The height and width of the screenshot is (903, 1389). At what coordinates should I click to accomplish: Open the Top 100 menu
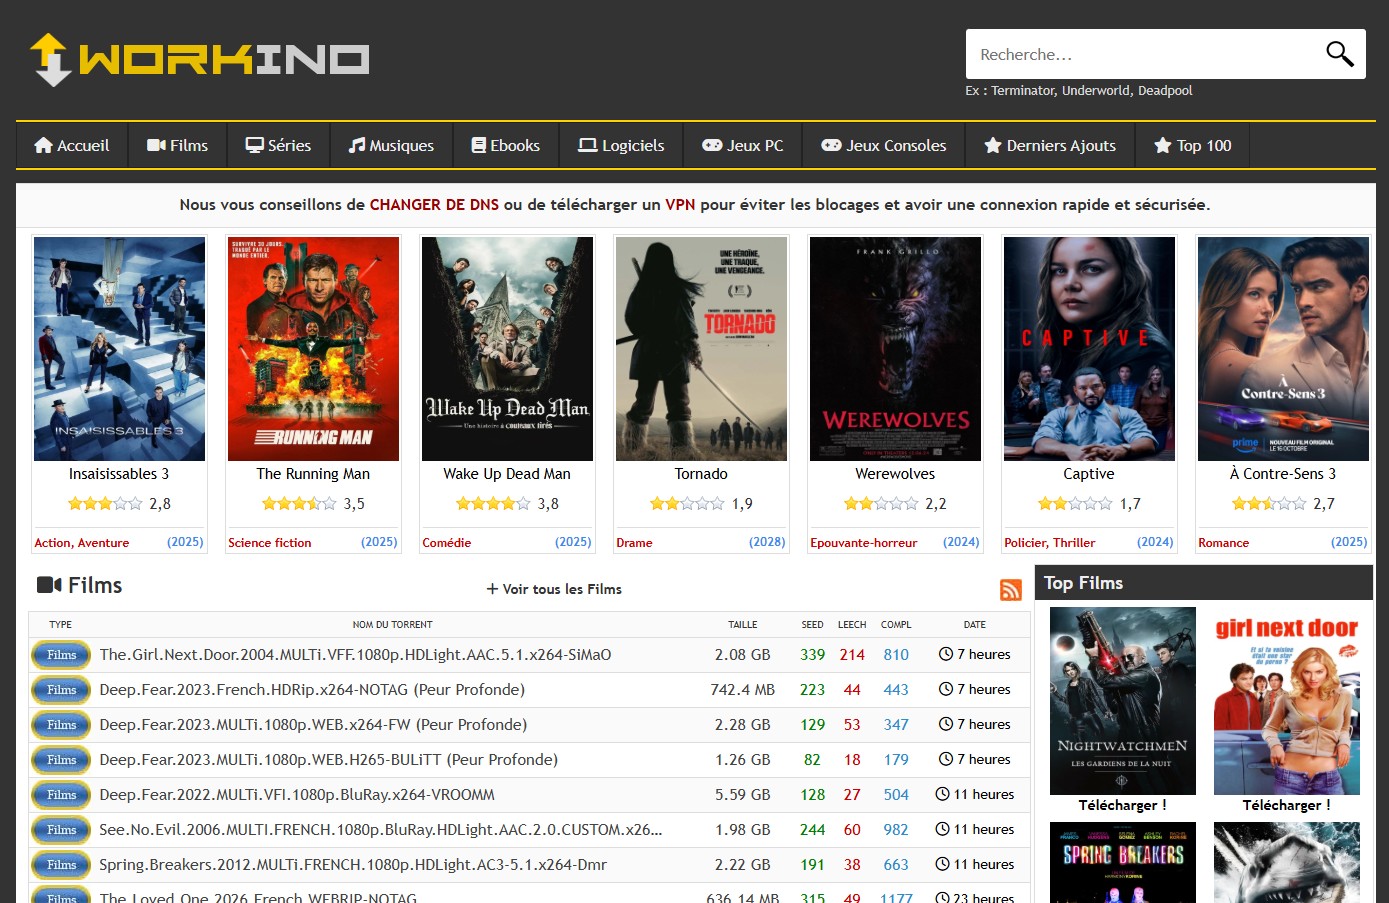1193,145
